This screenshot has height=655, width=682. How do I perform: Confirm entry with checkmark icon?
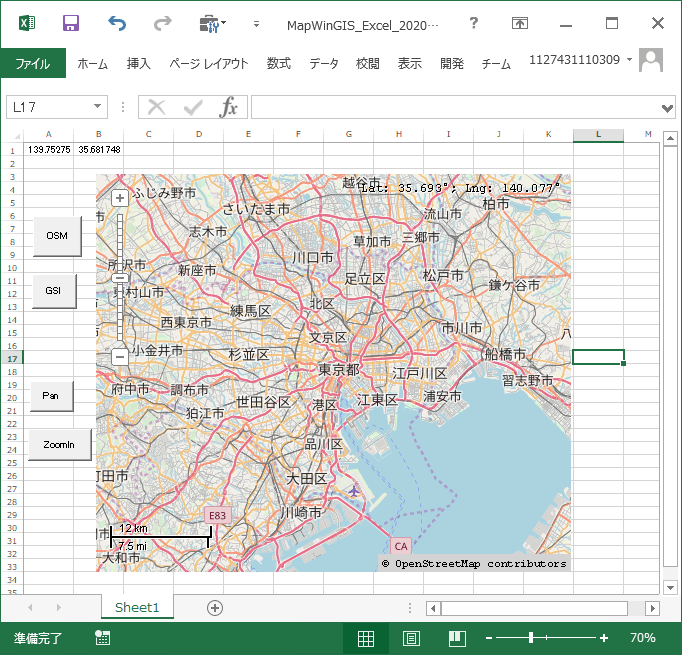coord(193,107)
